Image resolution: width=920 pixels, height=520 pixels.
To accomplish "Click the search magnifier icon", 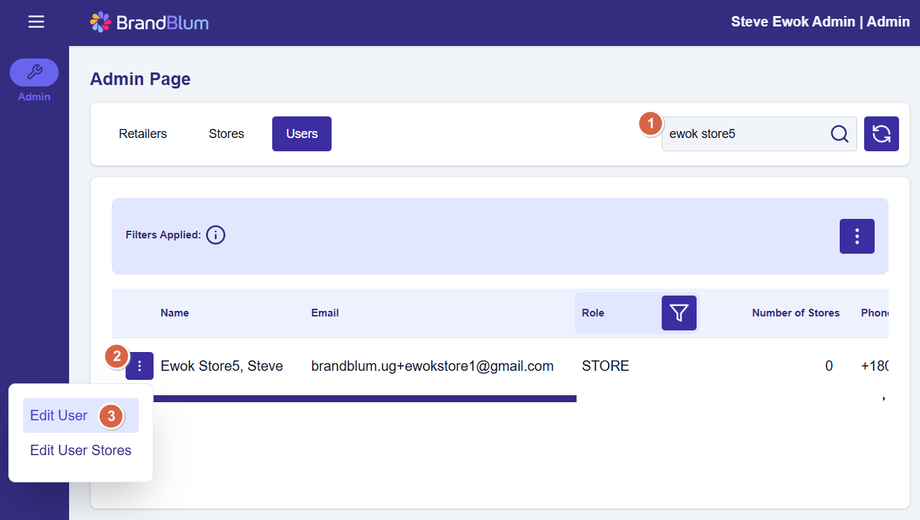I will [x=839, y=134].
